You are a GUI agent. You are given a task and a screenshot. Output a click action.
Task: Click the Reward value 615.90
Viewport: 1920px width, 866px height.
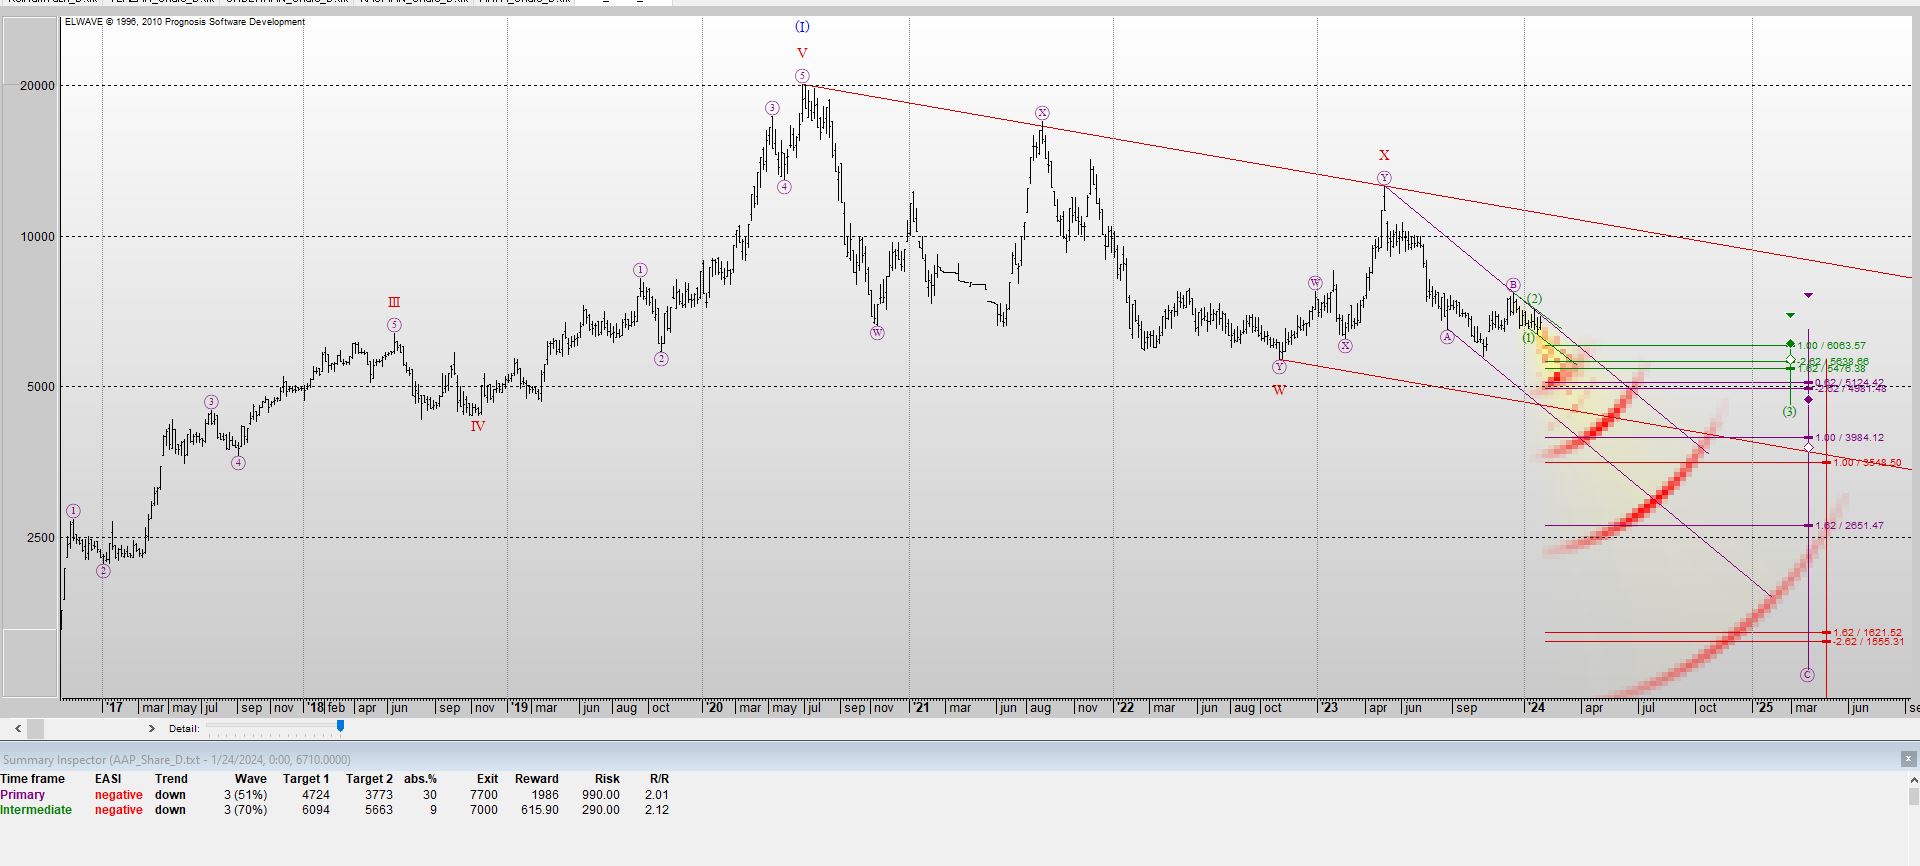(x=540, y=810)
